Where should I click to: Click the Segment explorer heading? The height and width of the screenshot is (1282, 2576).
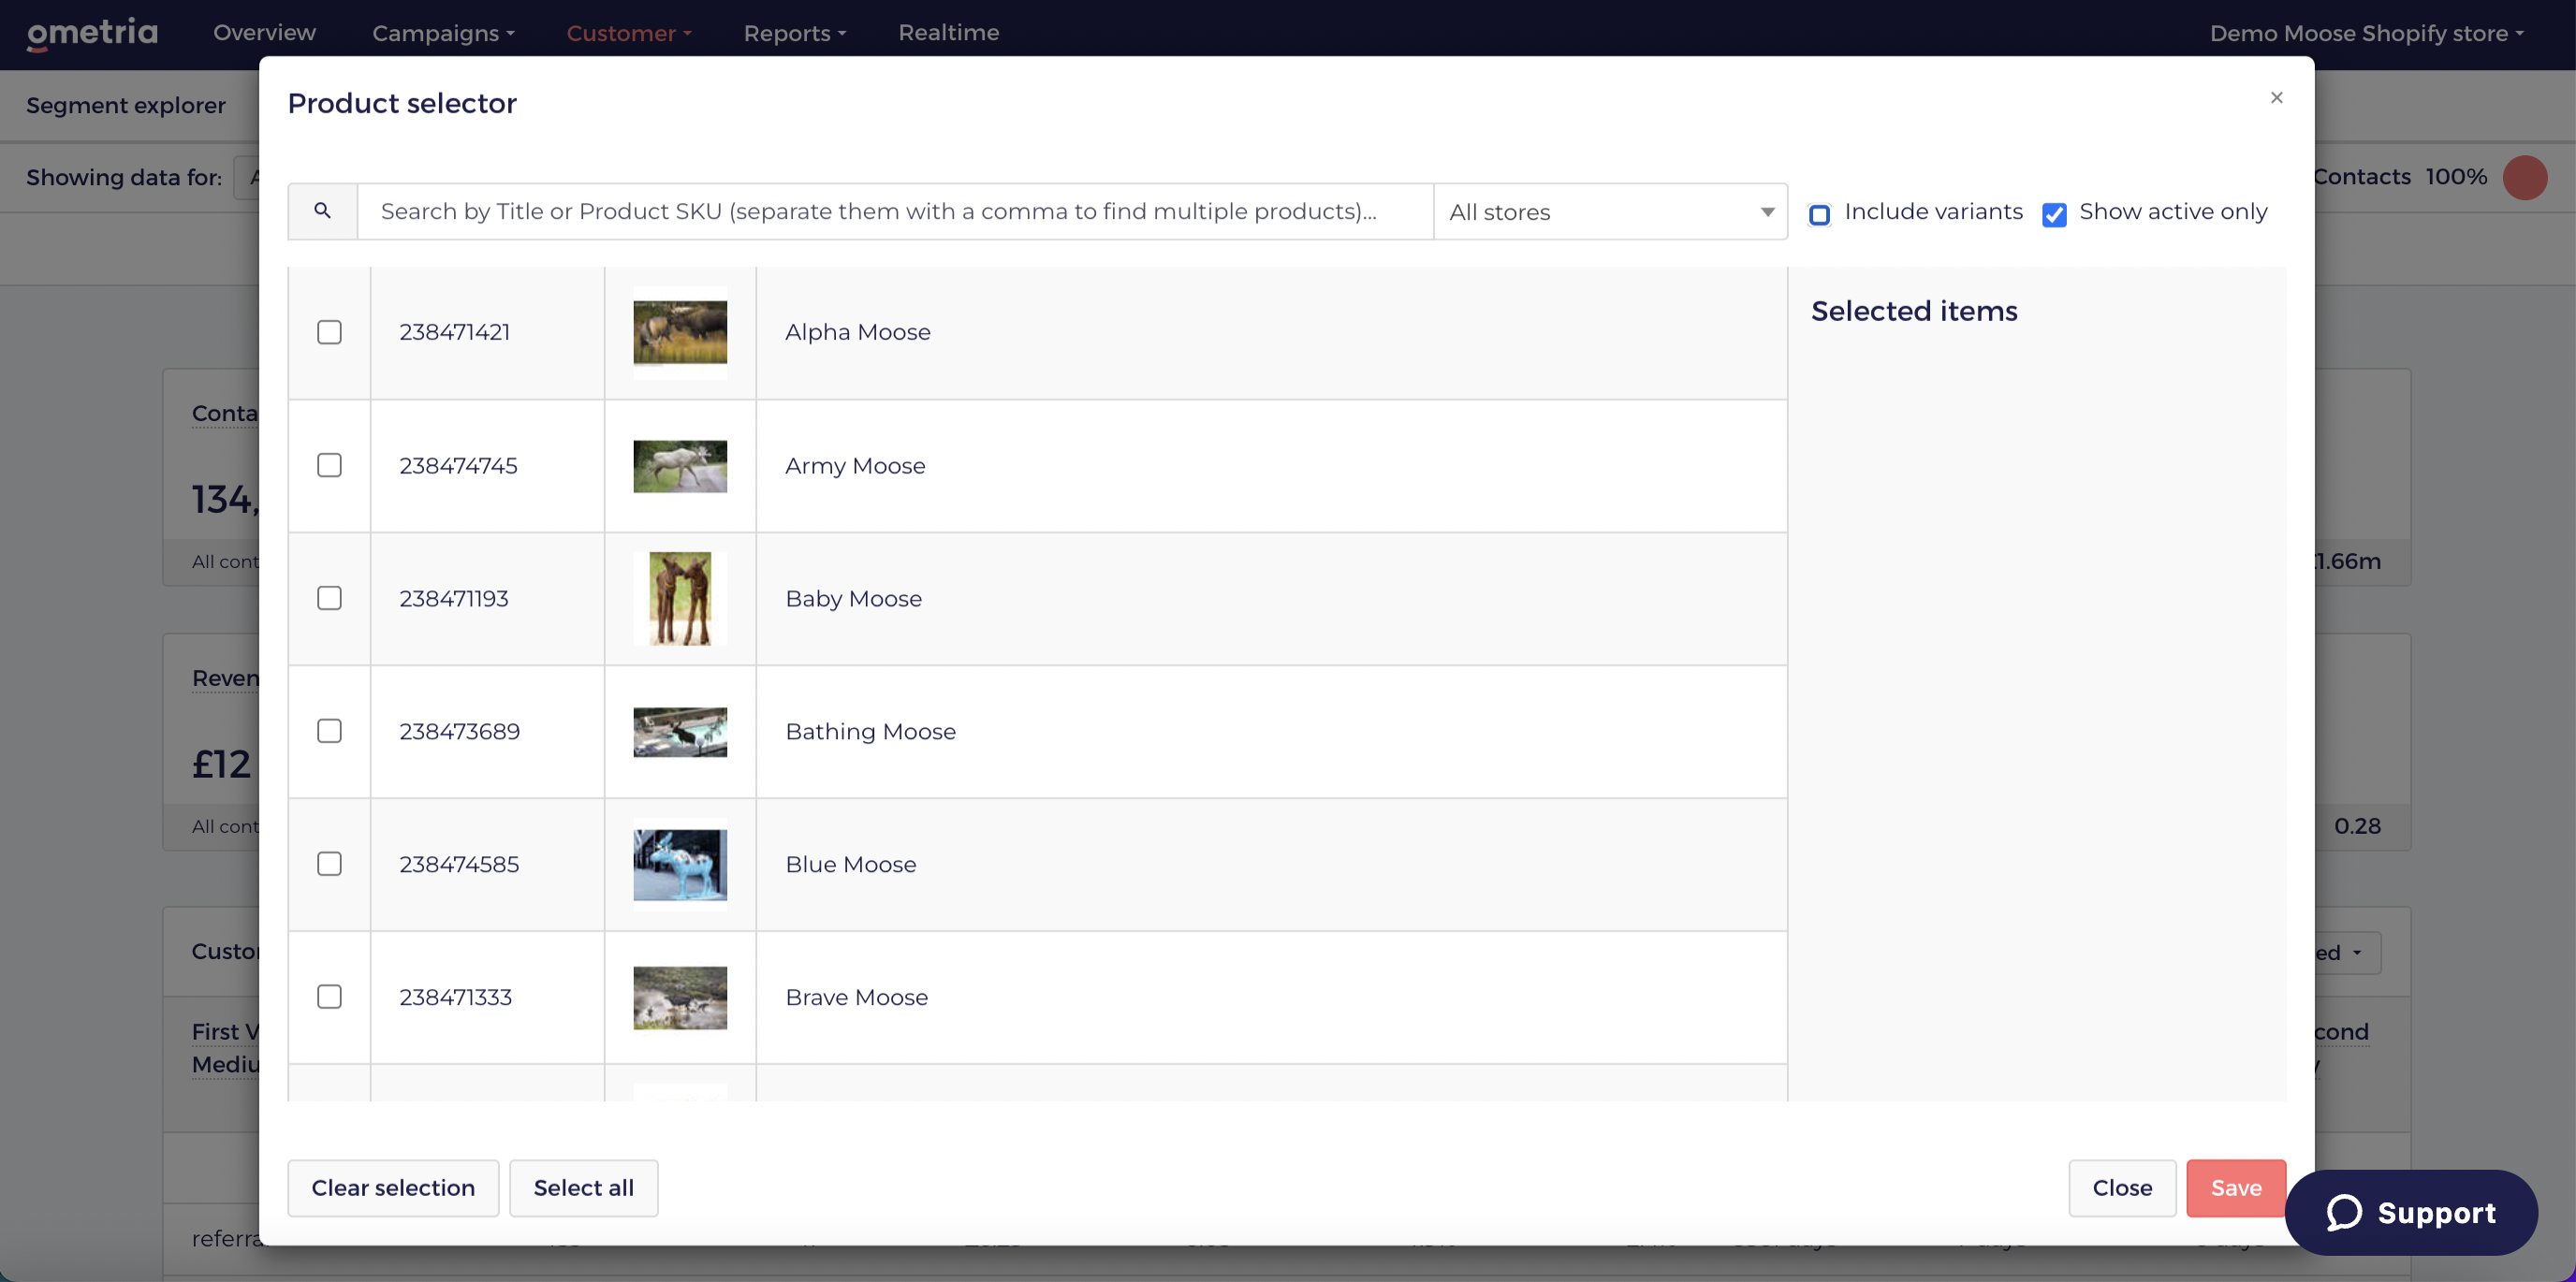126,106
